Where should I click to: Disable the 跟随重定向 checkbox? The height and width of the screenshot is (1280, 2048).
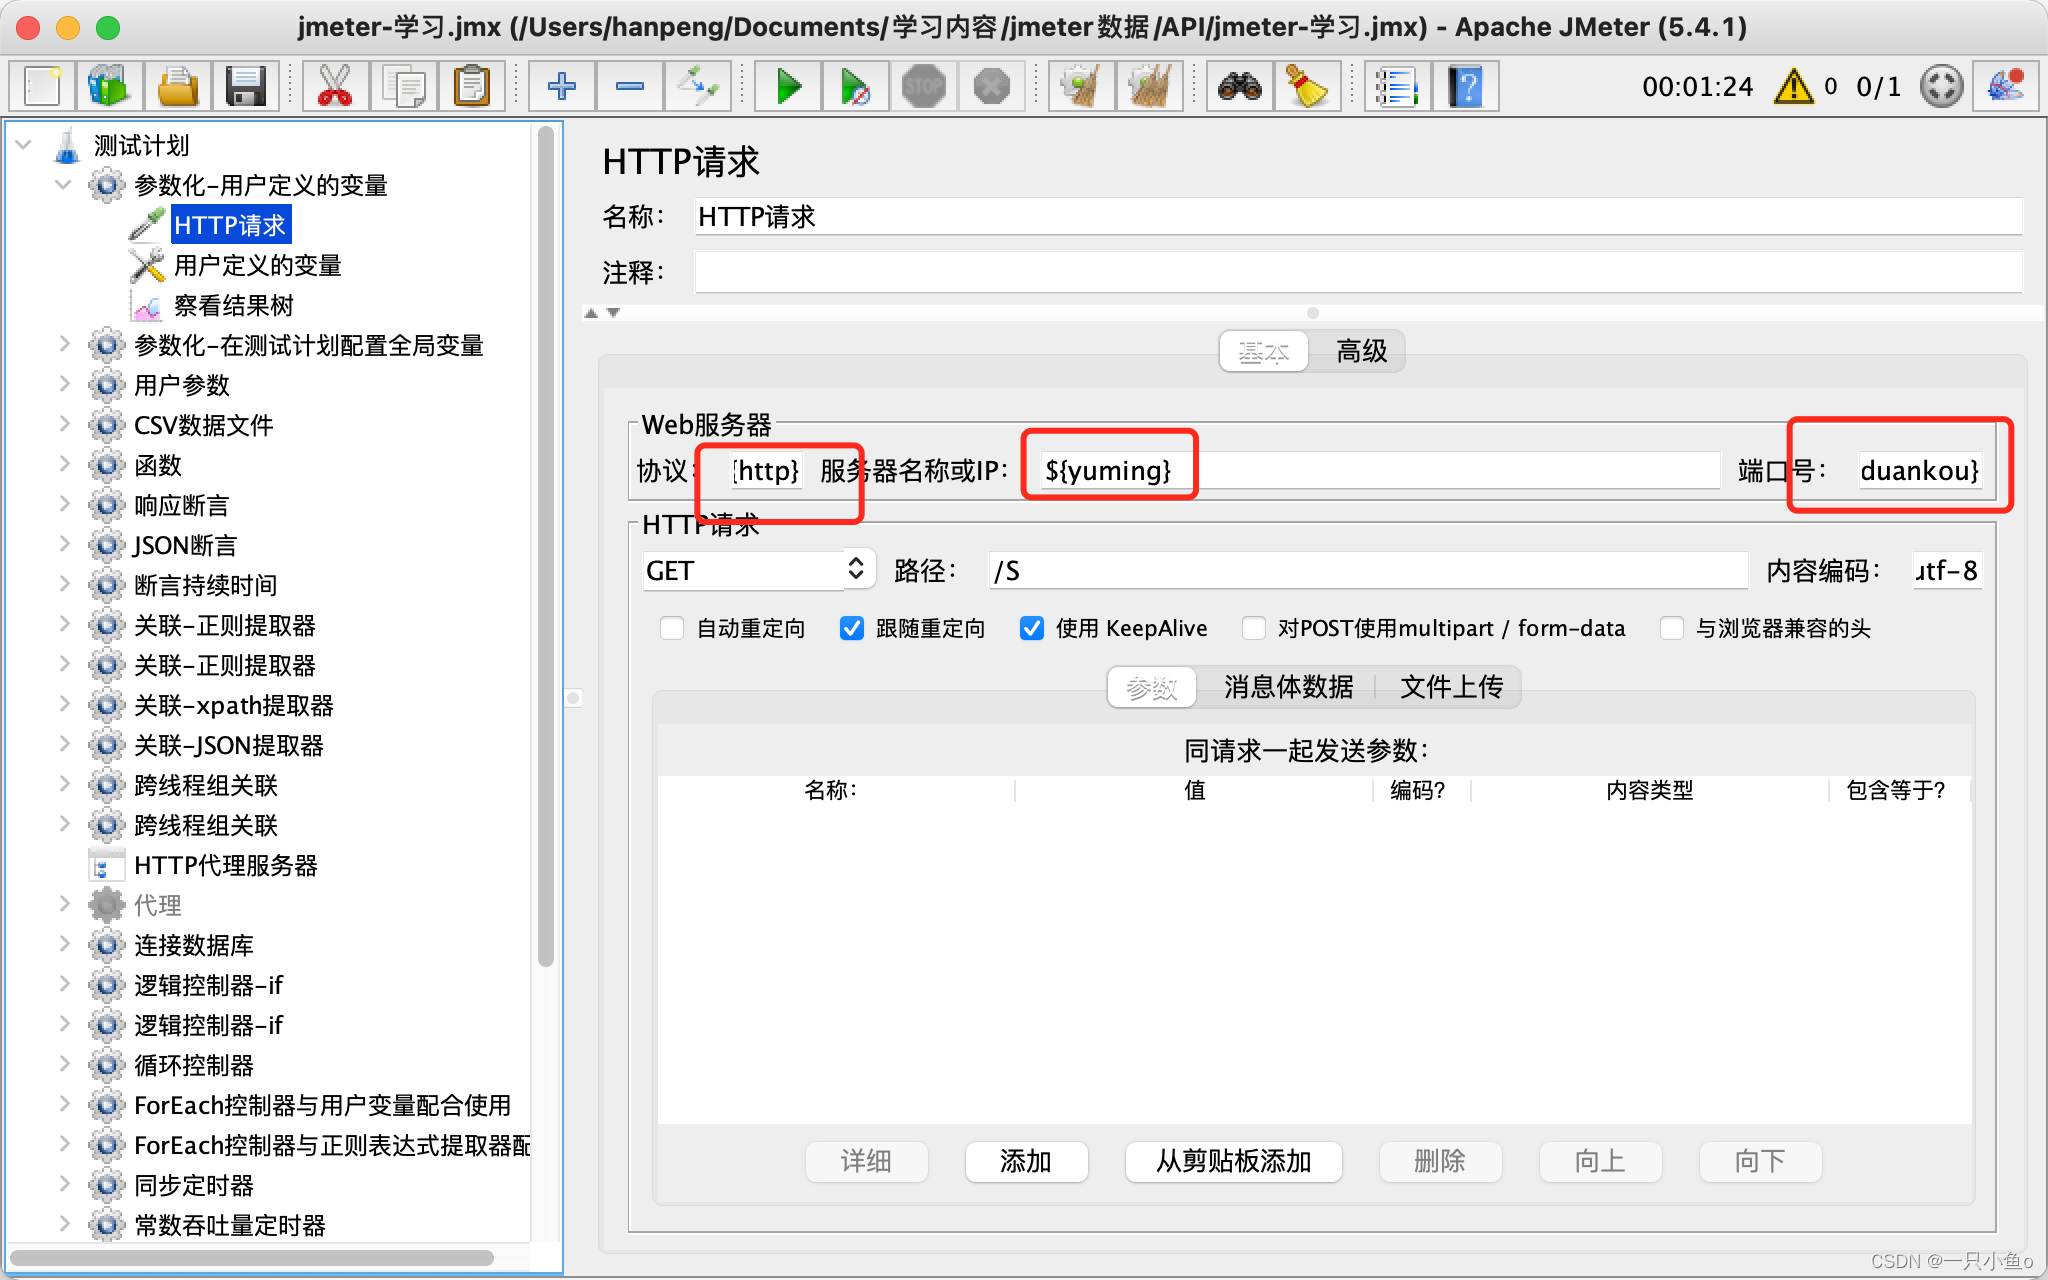click(x=852, y=628)
